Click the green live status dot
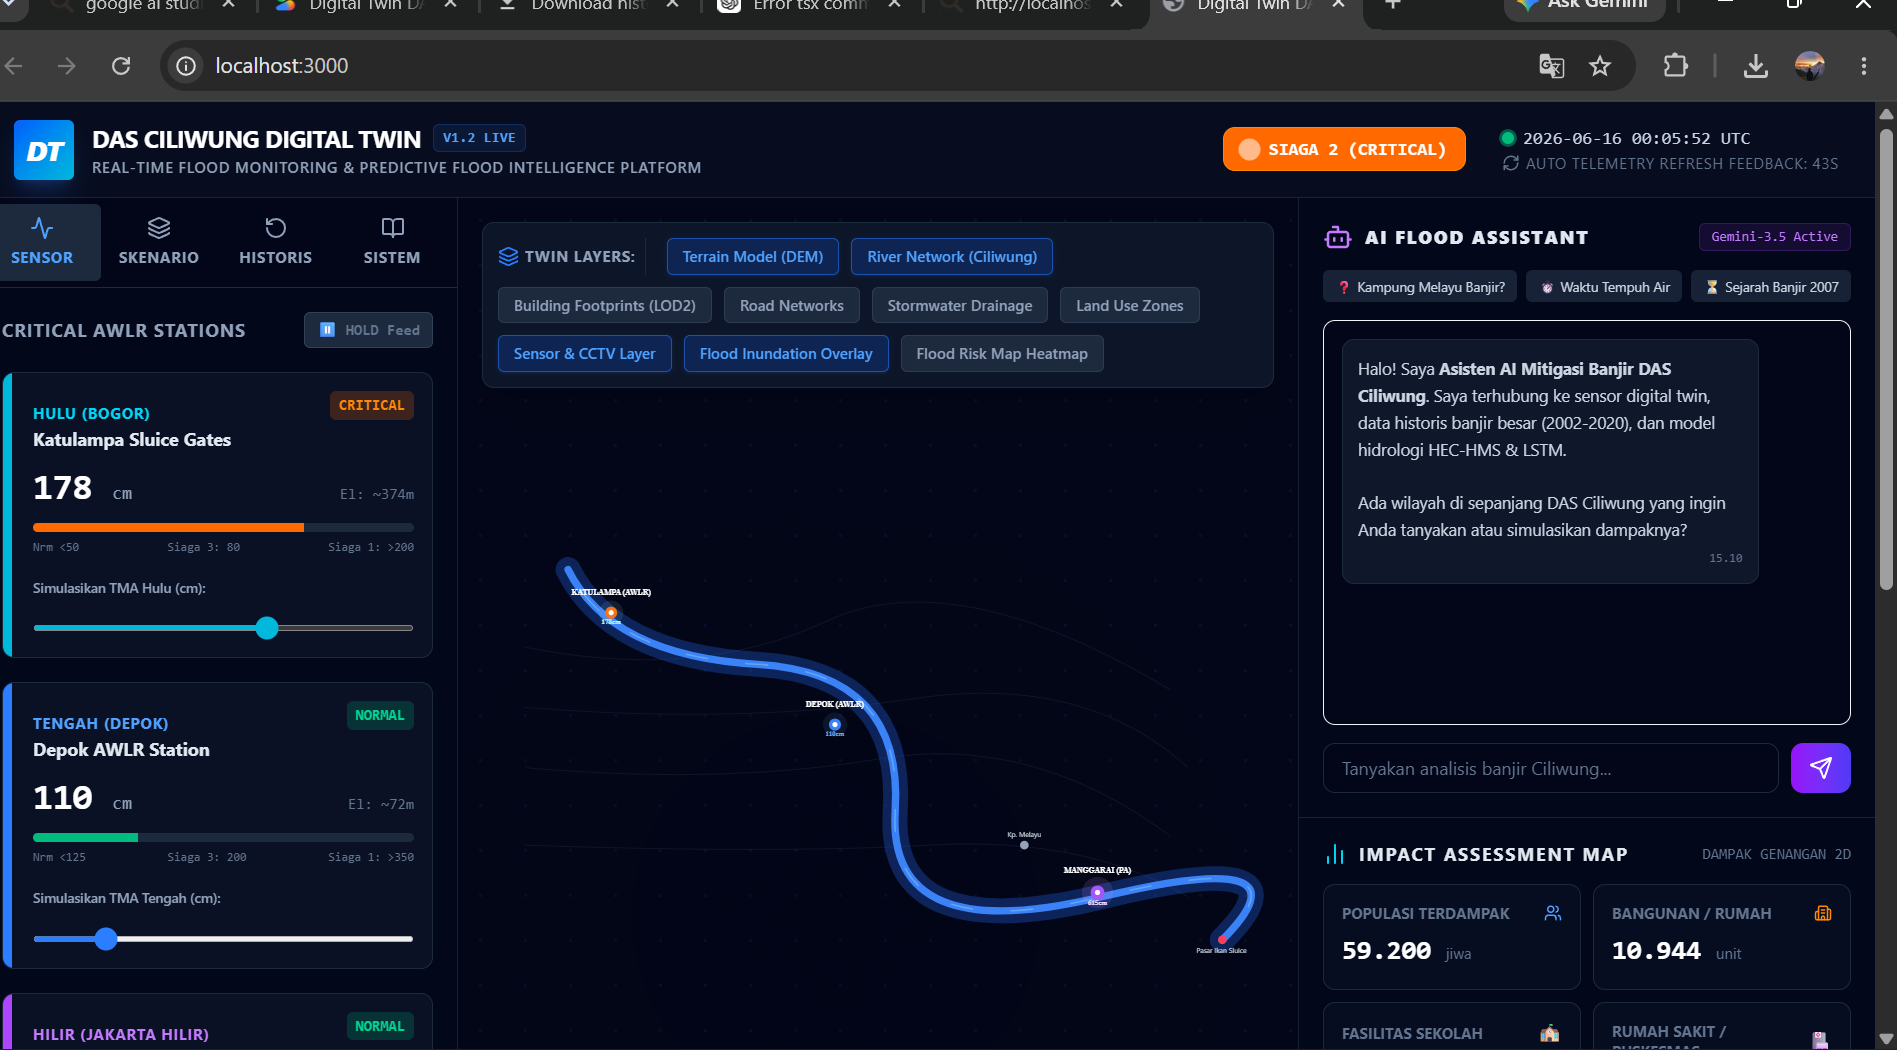Screen dimensions: 1897x1050 point(1508,138)
